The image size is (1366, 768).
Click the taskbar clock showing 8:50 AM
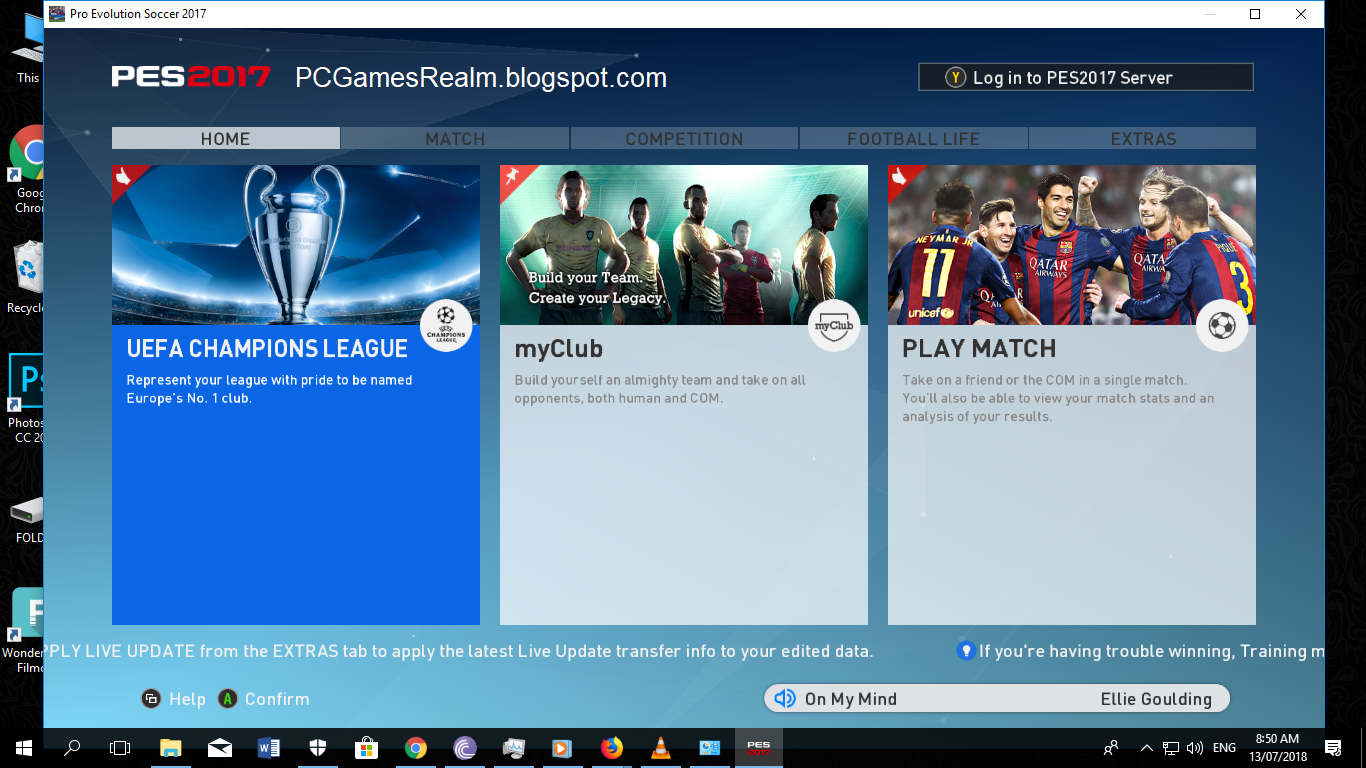[1276, 747]
